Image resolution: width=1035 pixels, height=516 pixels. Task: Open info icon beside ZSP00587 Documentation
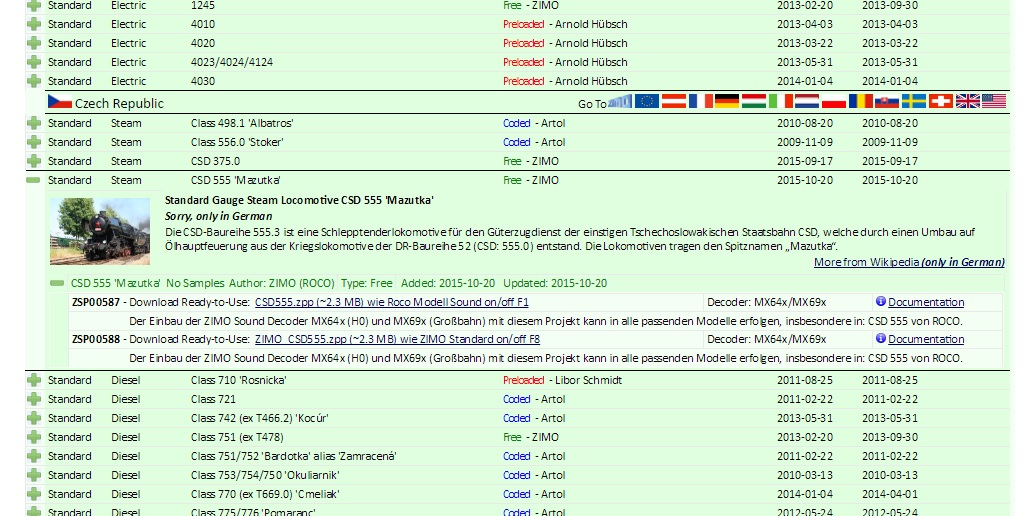[880, 302]
